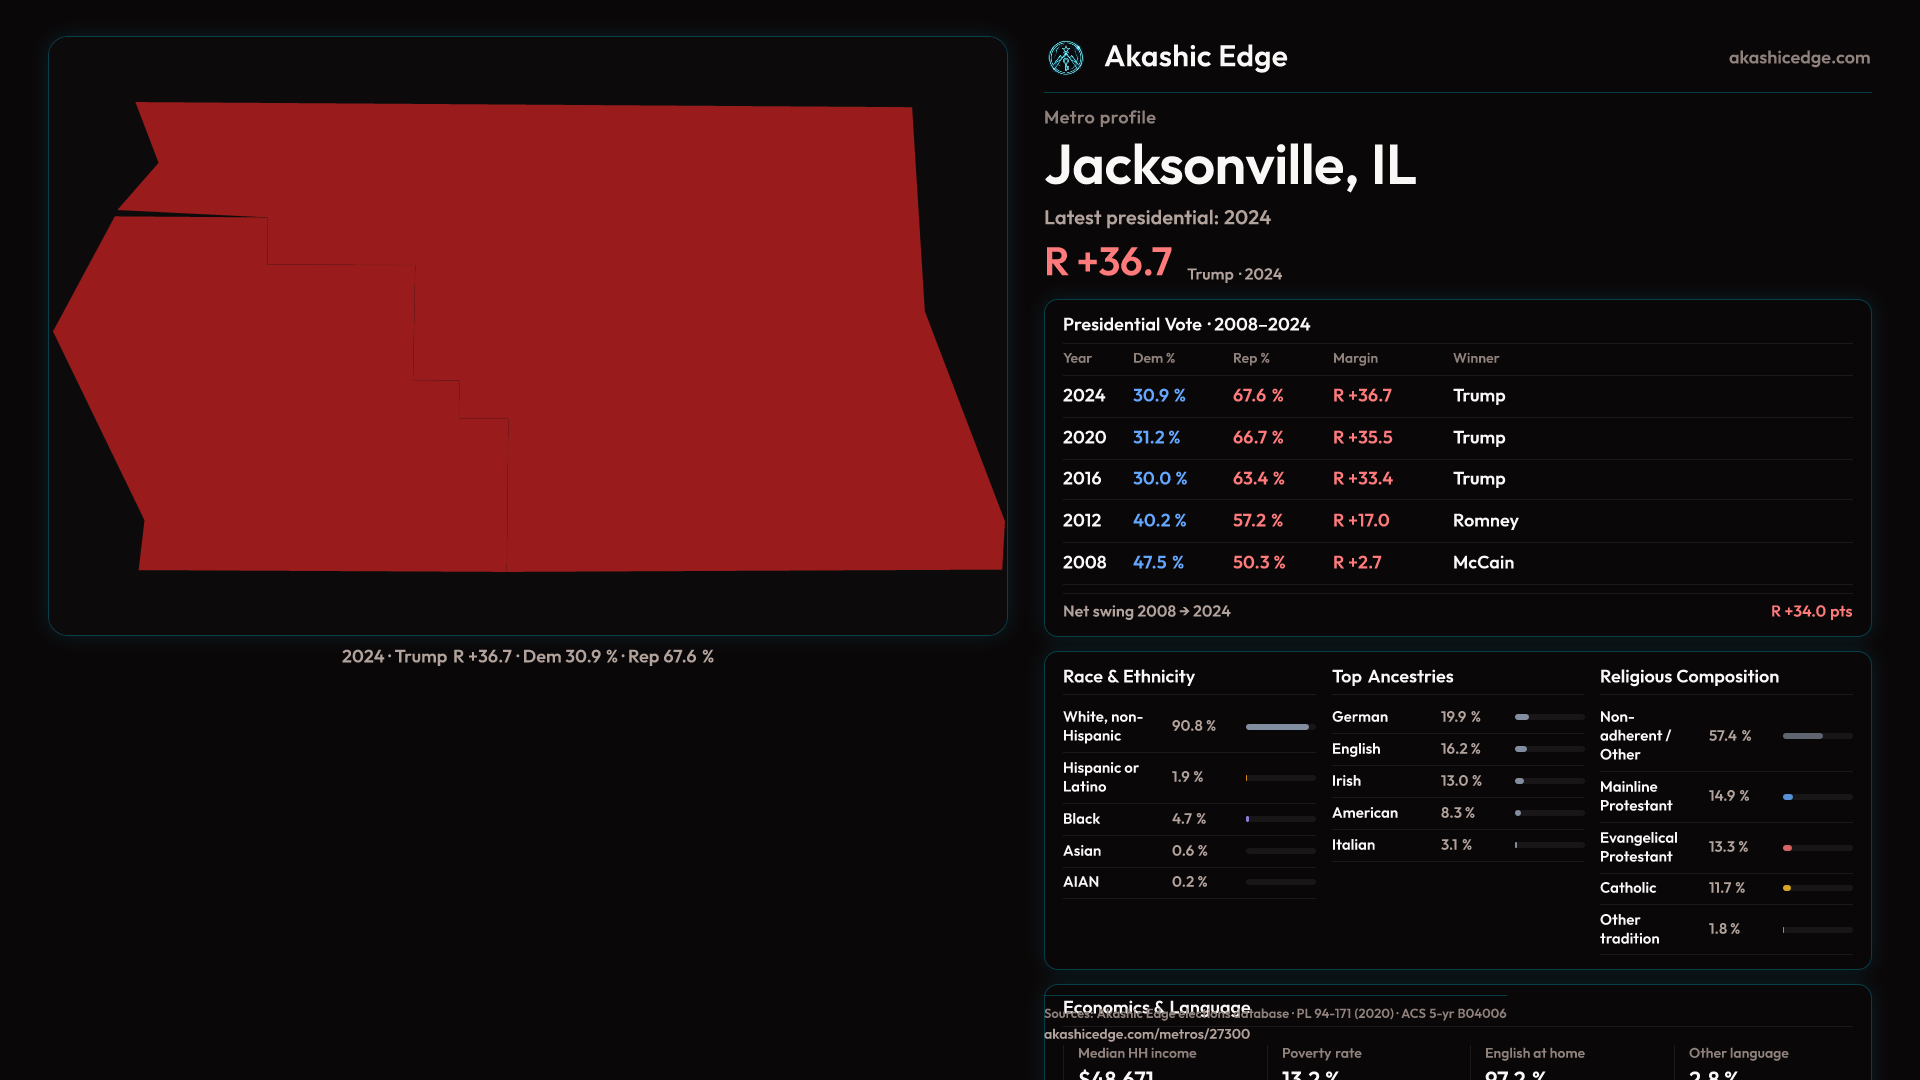Click White non-Hispanic percentage bar
The height and width of the screenshot is (1080, 1920).
click(1279, 727)
